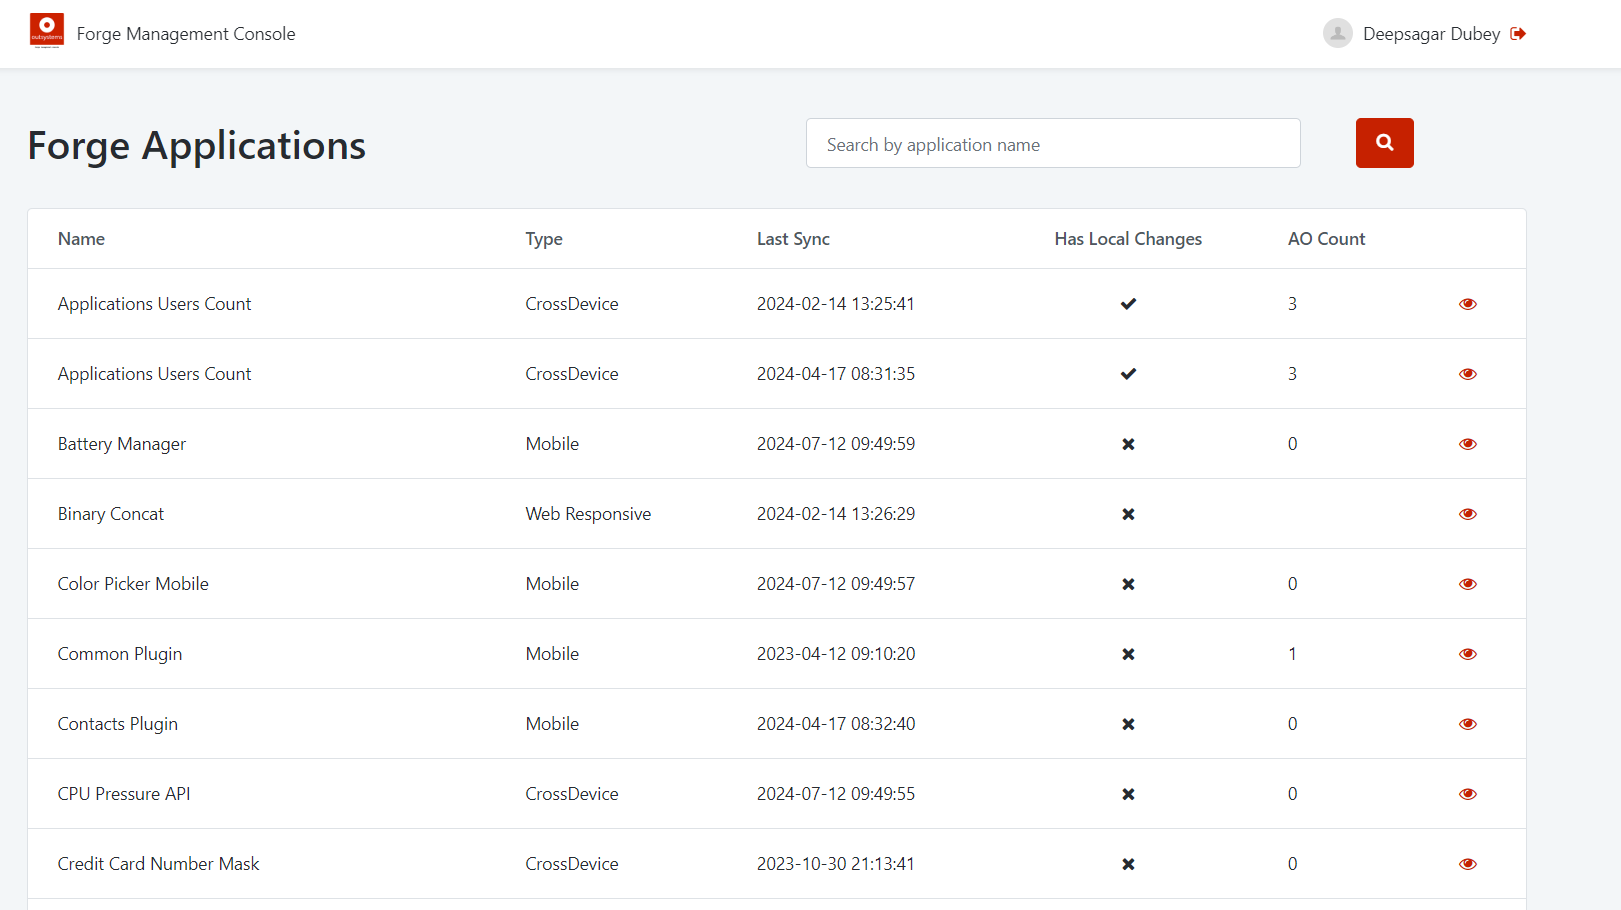The image size is (1621, 910).
Task: Click the X mark for Common Plugin local changes
Action: pos(1128,653)
